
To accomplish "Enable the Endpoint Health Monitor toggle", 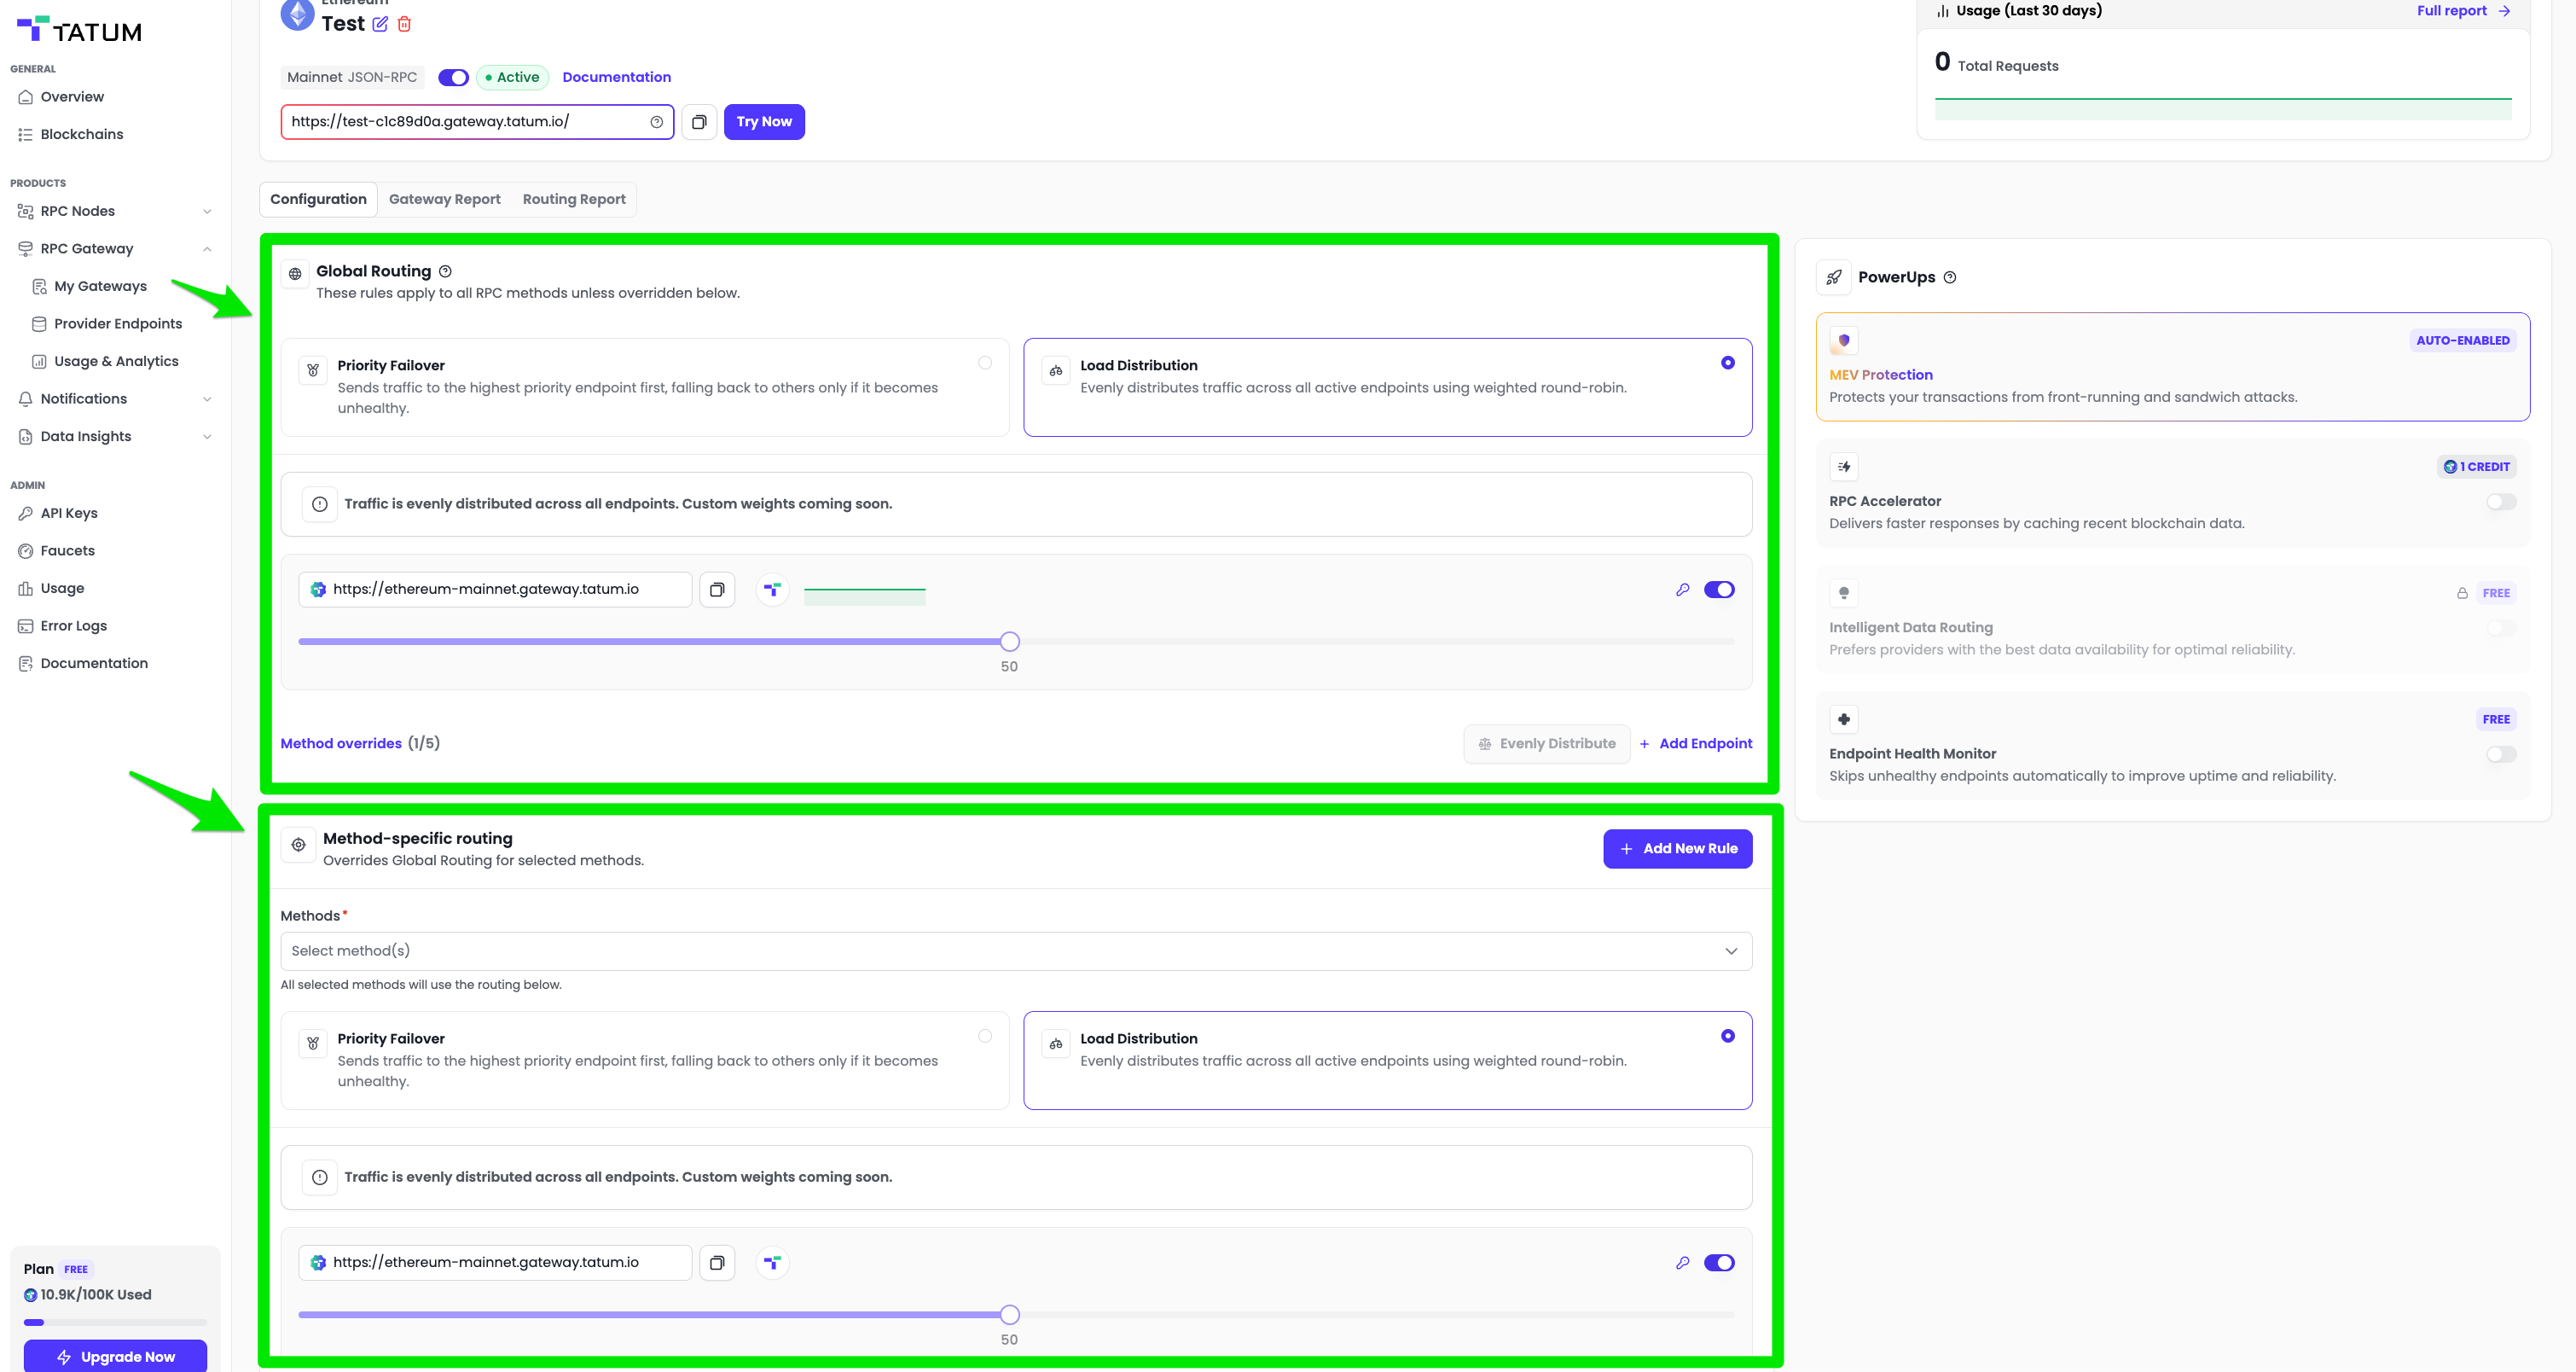I will (2500, 755).
